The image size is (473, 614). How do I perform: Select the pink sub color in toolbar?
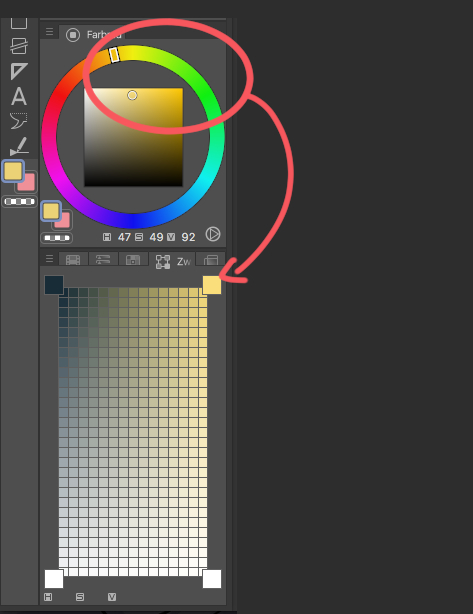coord(27,183)
